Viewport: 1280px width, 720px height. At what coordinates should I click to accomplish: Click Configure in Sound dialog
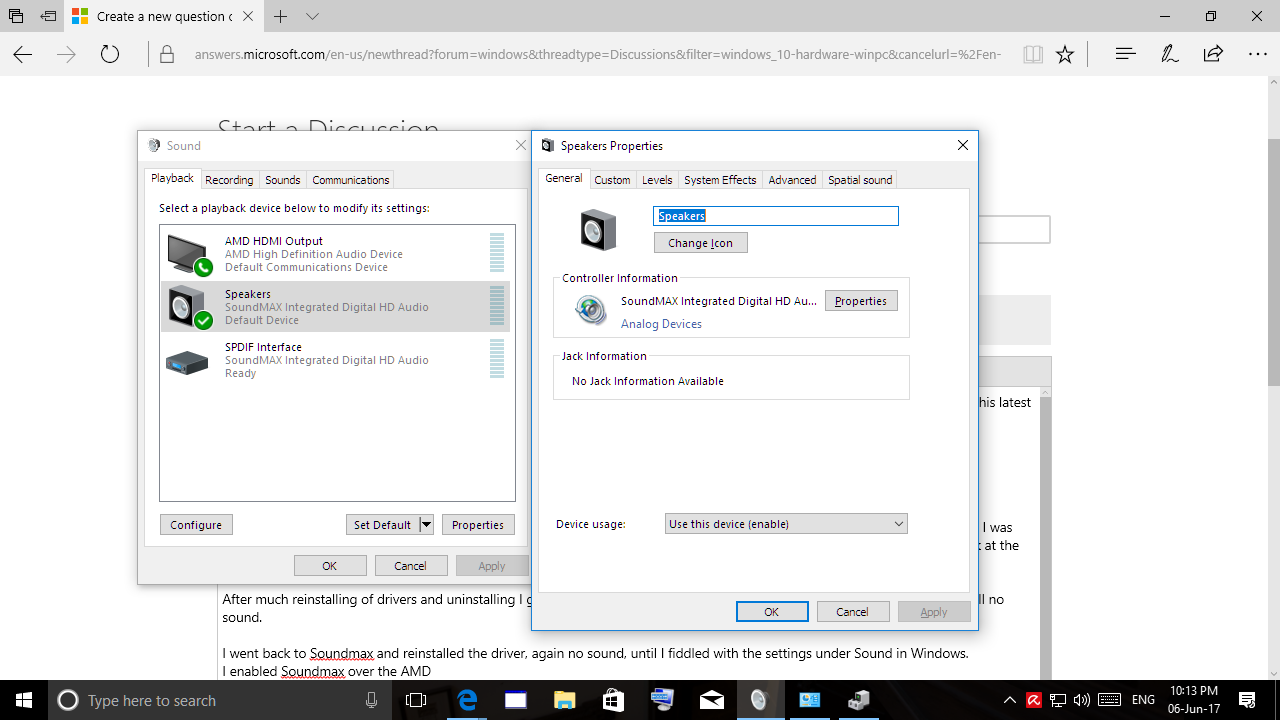point(196,525)
